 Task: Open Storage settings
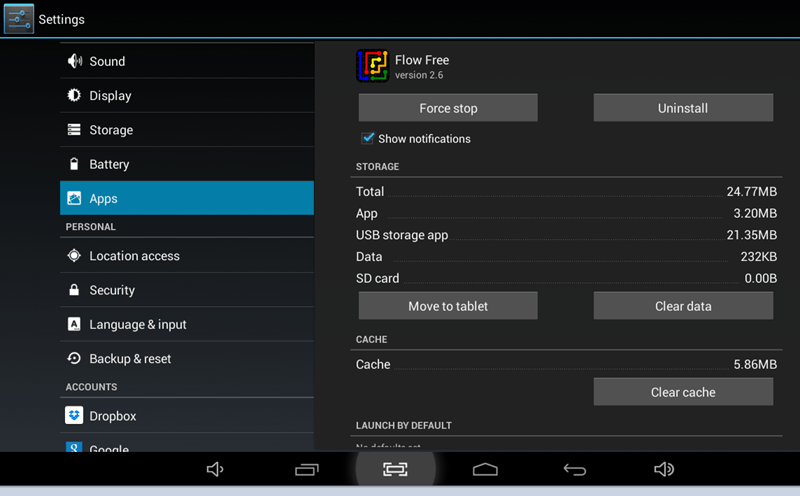(187, 130)
